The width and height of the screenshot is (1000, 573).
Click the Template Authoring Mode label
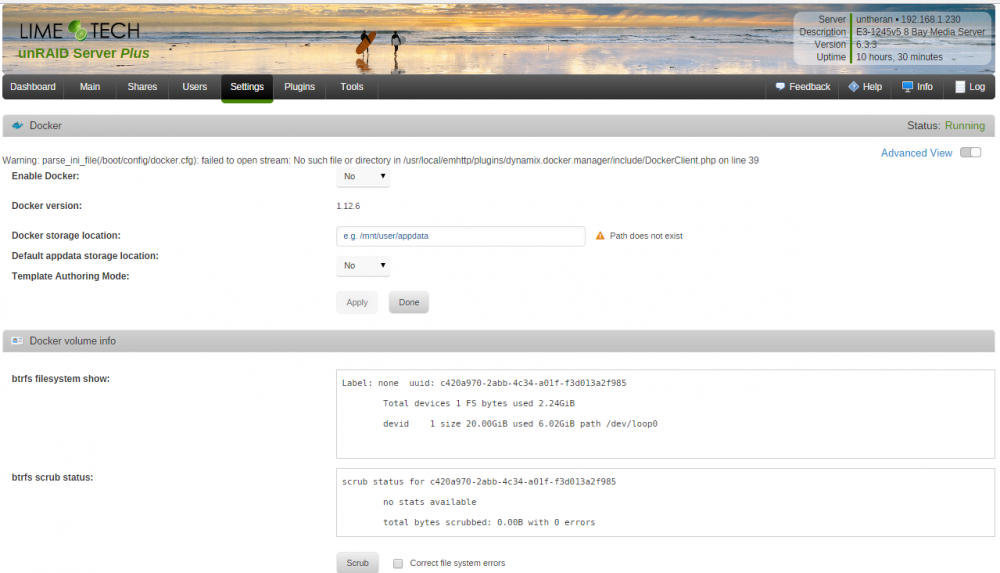click(x=70, y=276)
